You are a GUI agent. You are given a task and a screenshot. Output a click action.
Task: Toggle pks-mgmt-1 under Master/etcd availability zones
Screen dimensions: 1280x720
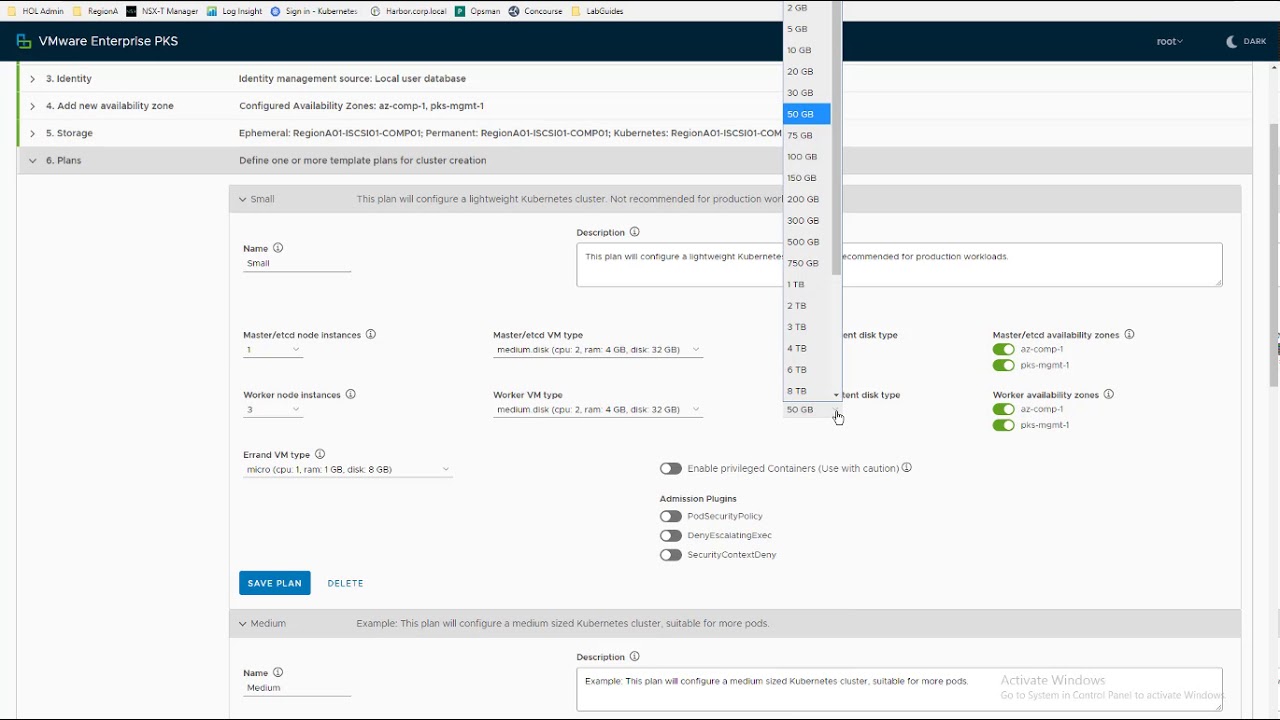click(1004, 366)
